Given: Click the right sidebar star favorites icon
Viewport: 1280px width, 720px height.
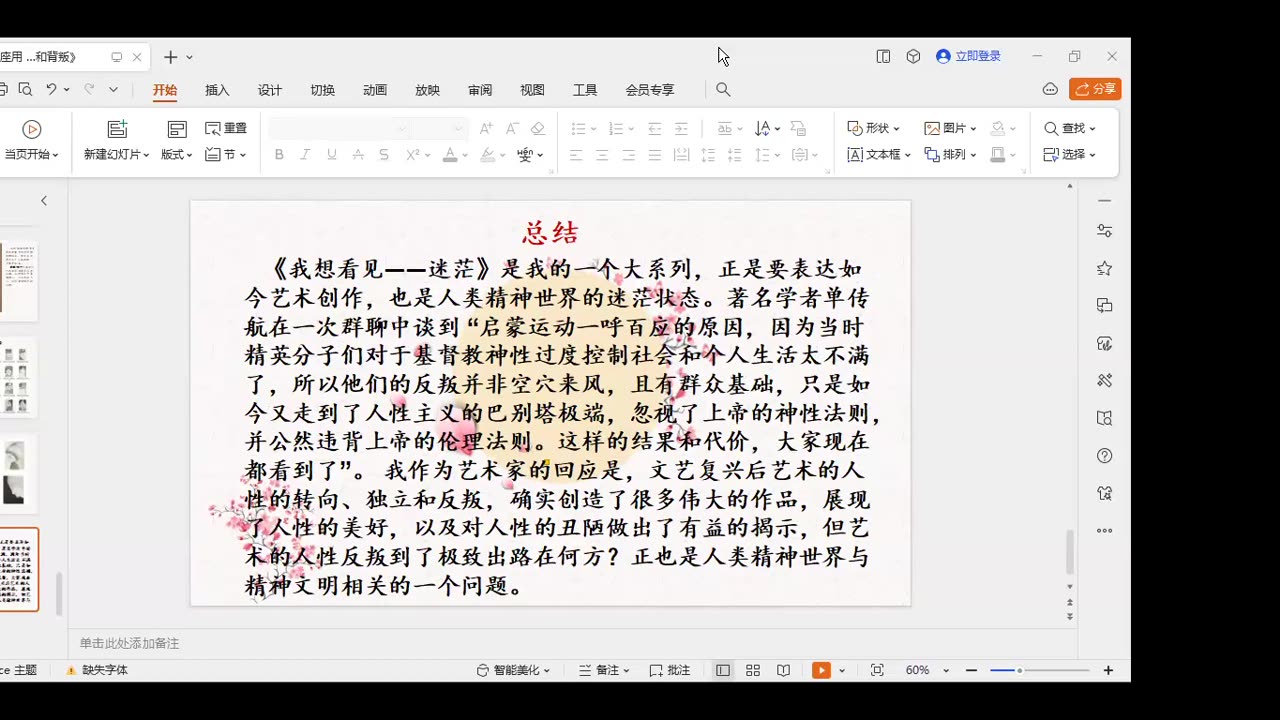Looking at the screenshot, I should point(1104,268).
